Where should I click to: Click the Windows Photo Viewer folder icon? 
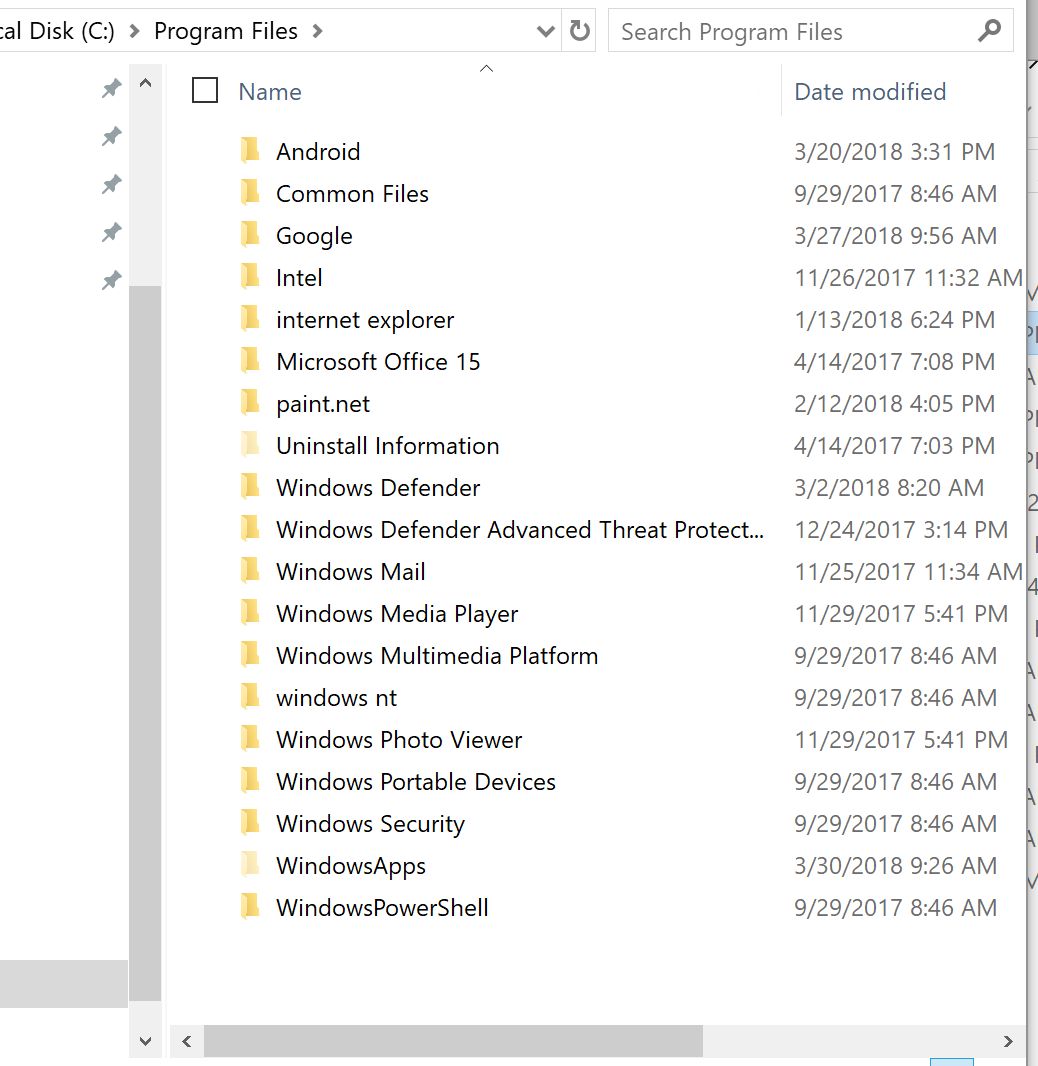click(250, 738)
